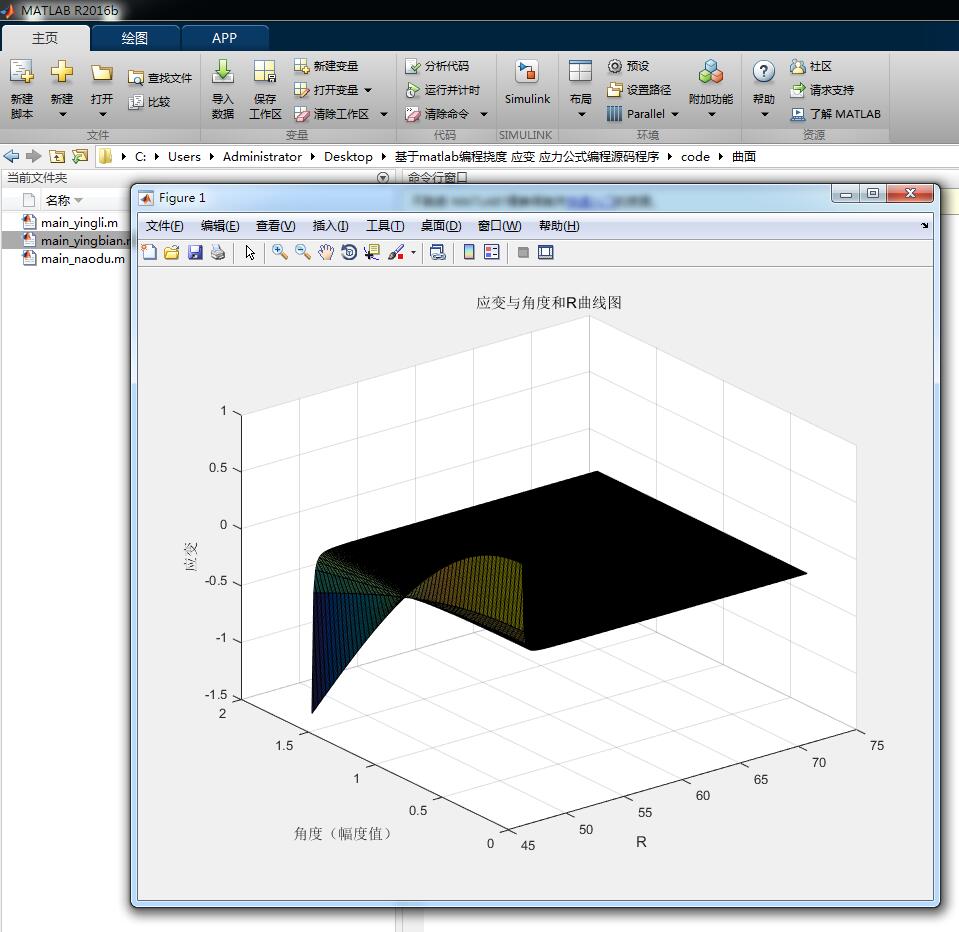959x932 pixels.
Task: Click the Print icon in Figure 1 toolbar
Action: [218, 252]
